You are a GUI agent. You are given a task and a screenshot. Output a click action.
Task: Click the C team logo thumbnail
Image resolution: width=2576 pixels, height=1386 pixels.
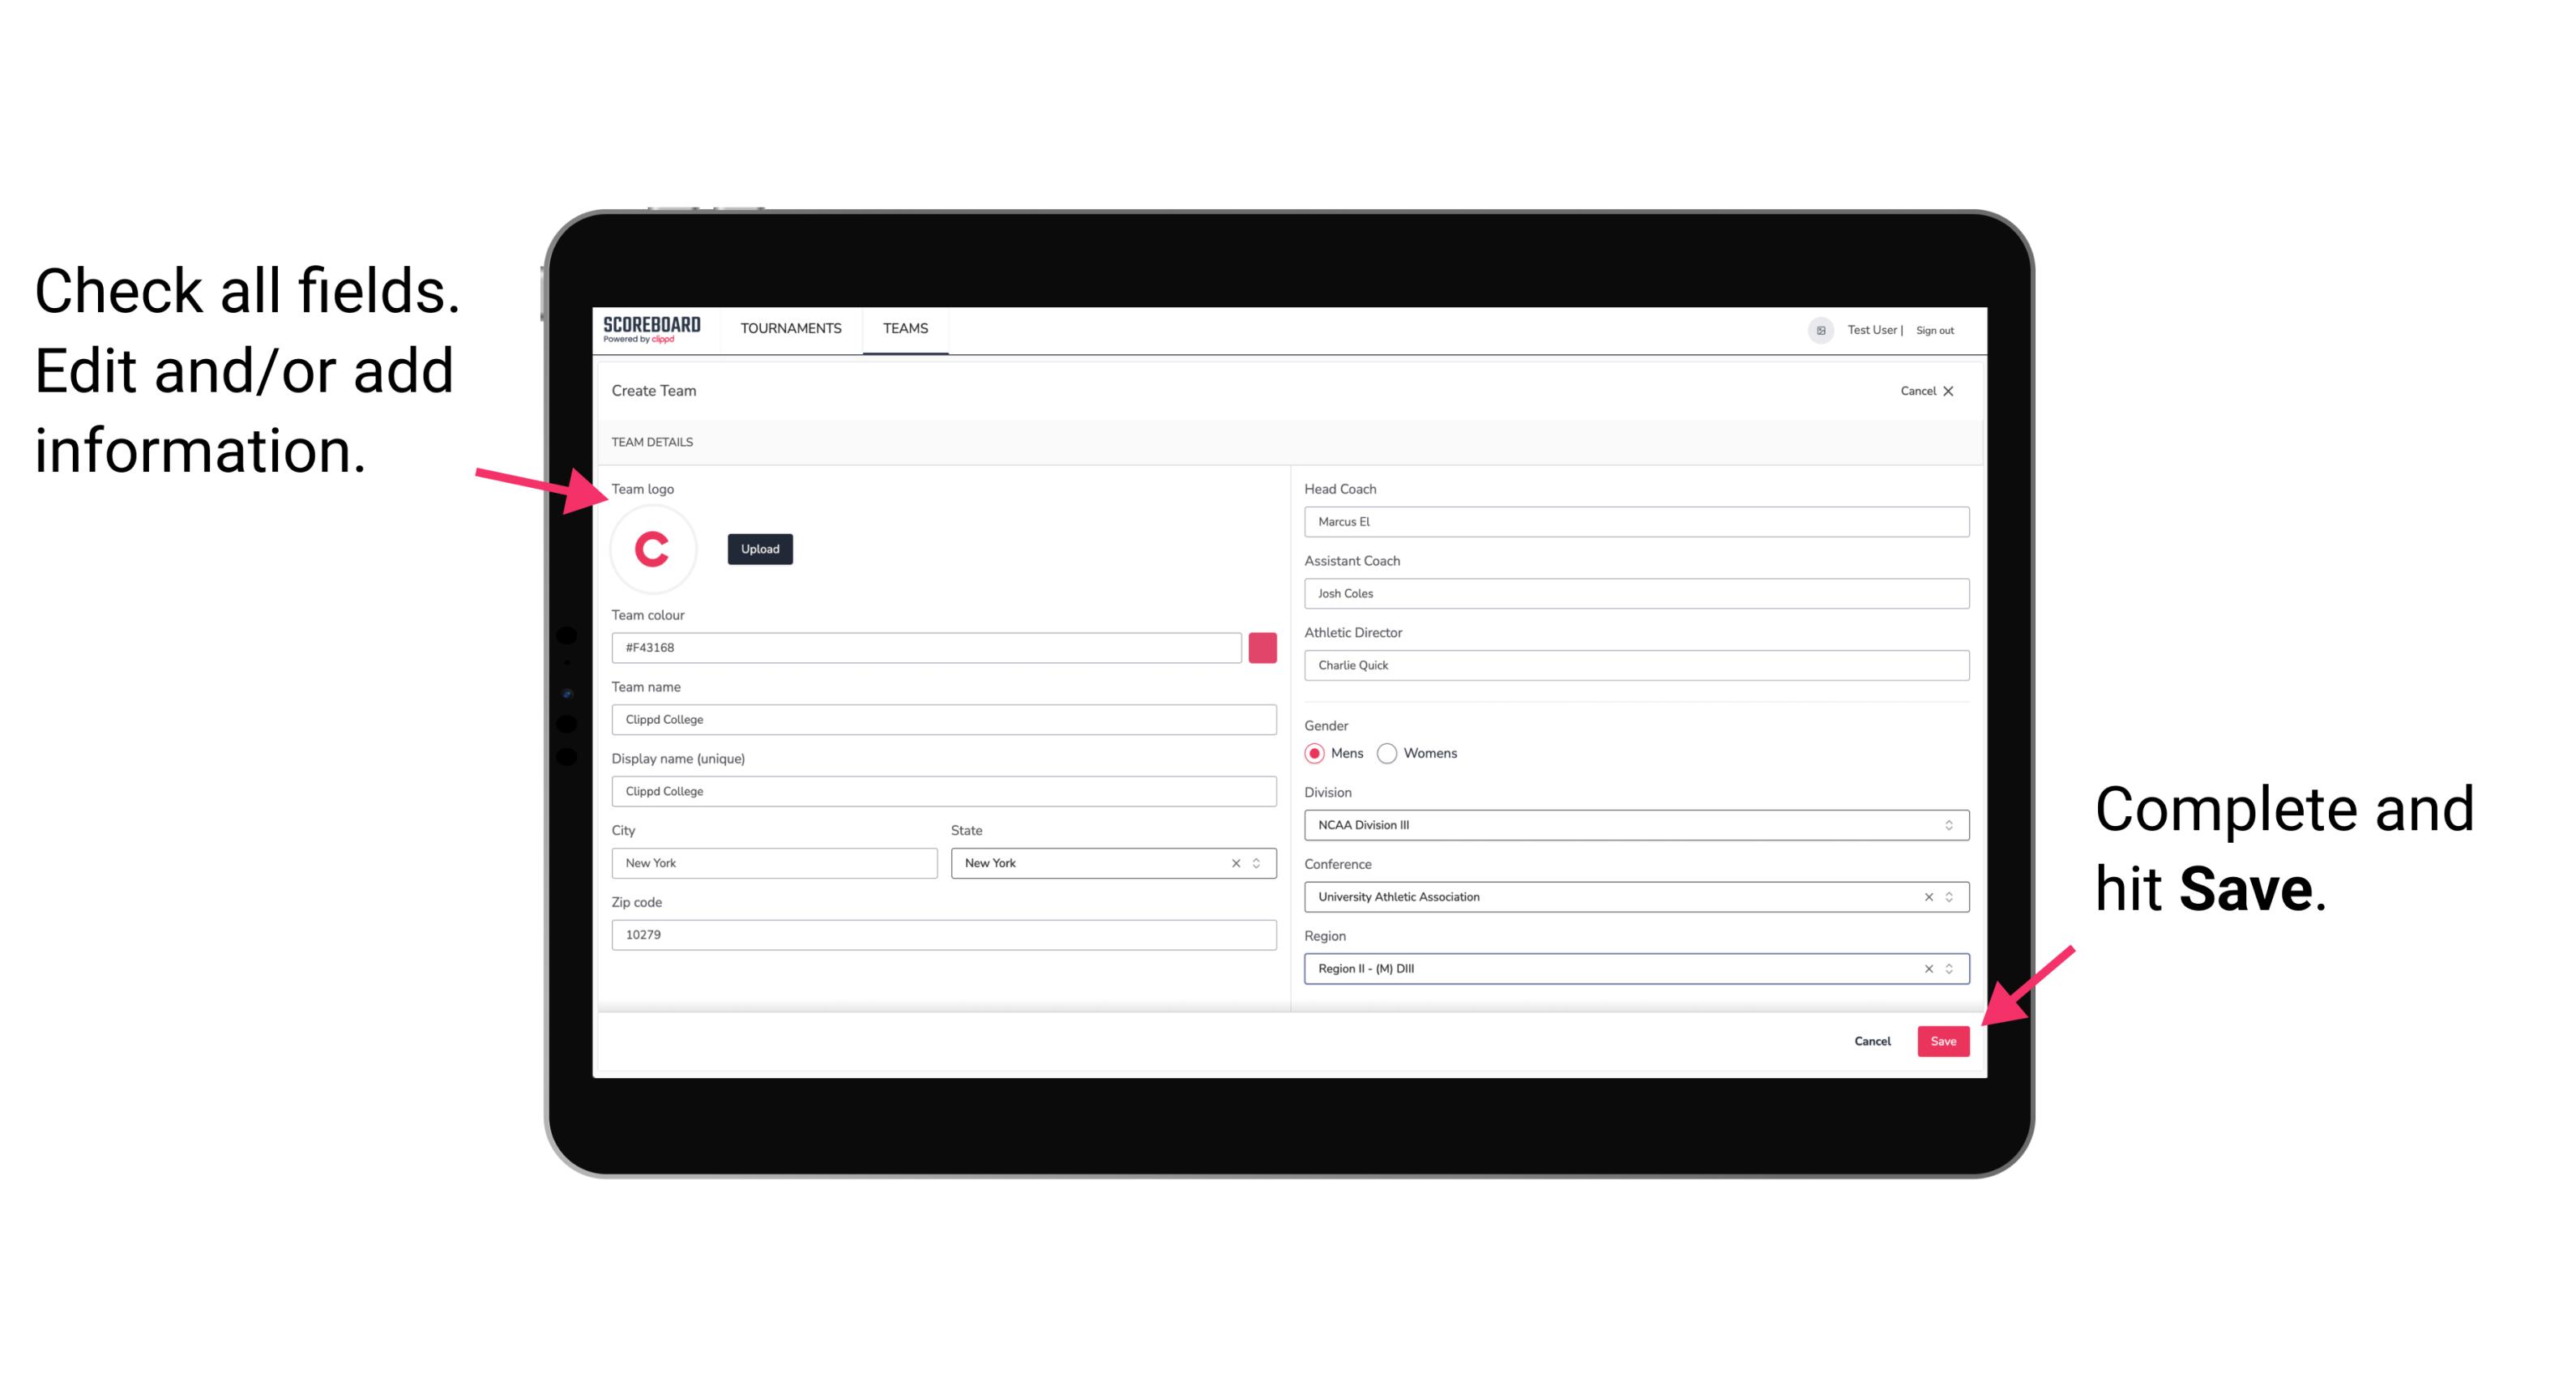pos(653,548)
